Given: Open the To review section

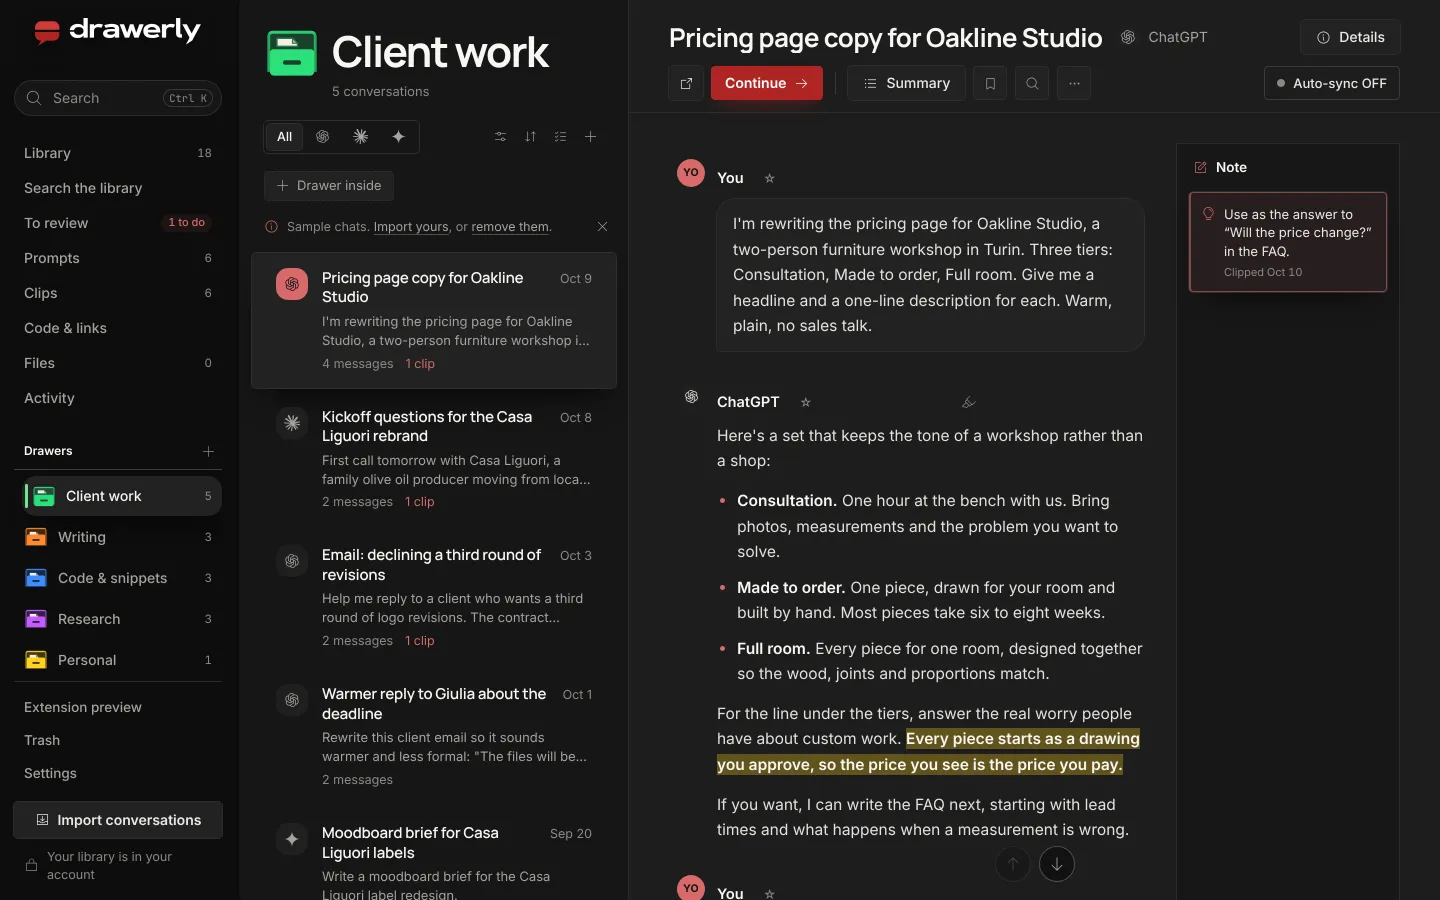Looking at the screenshot, I should pyautogui.click(x=118, y=223).
